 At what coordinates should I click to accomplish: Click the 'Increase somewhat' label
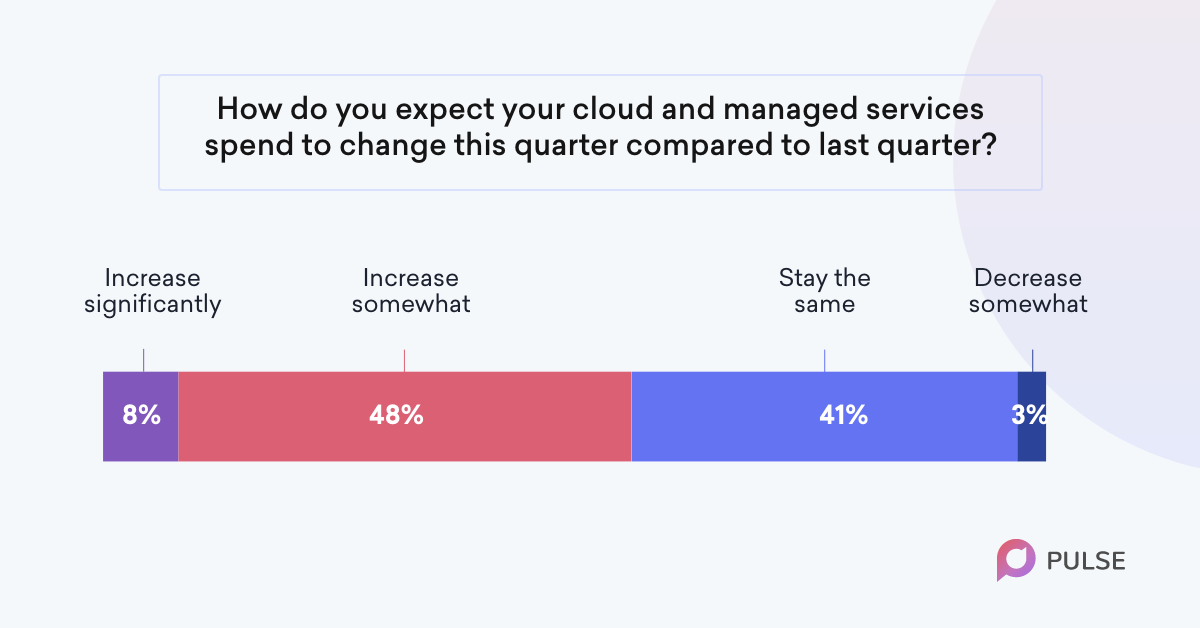click(x=410, y=291)
